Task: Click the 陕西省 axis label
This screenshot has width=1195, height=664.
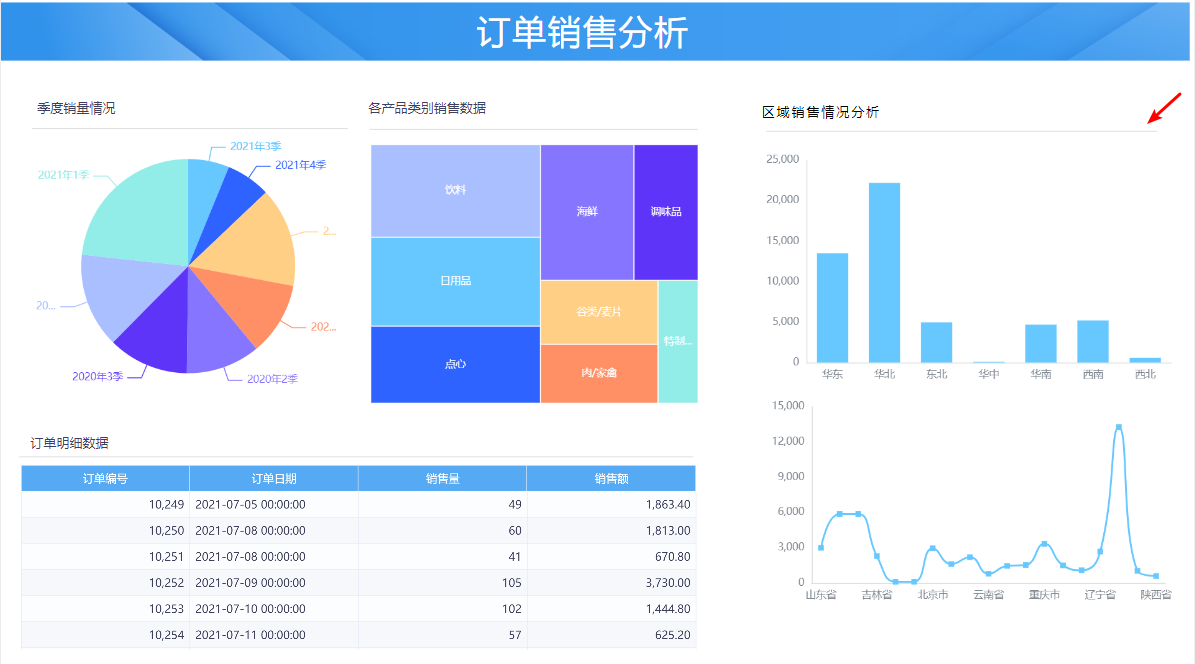Action: click(x=1156, y=595)
